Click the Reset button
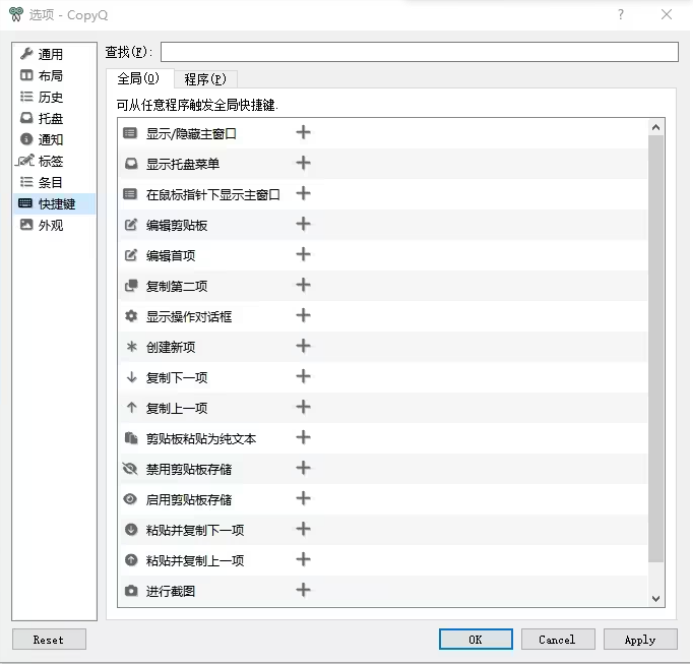The width and height of the screenshot is (693, 667). tap(49, 639)
